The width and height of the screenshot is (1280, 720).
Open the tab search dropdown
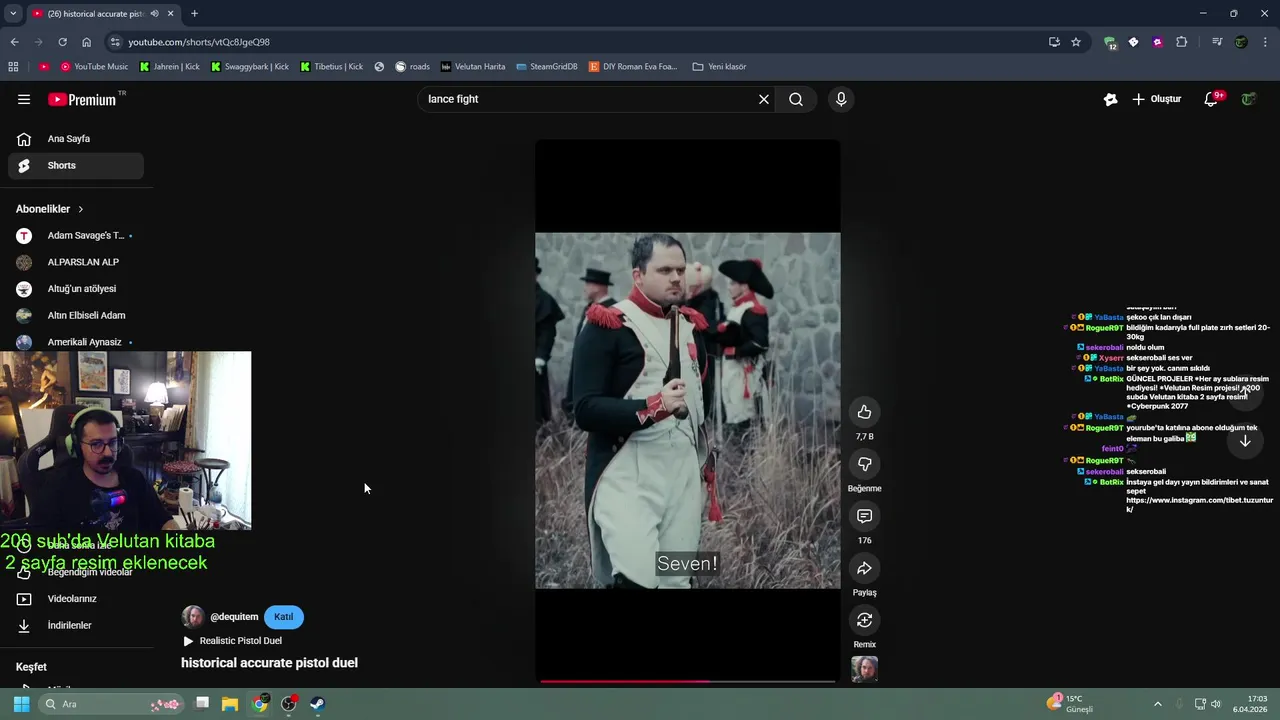[13, 13]
